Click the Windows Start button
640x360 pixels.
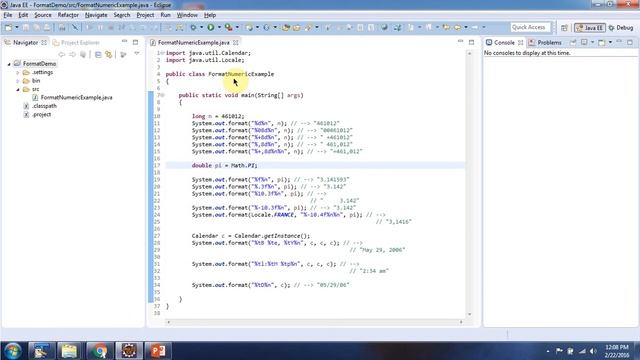[x=13, y=351]
